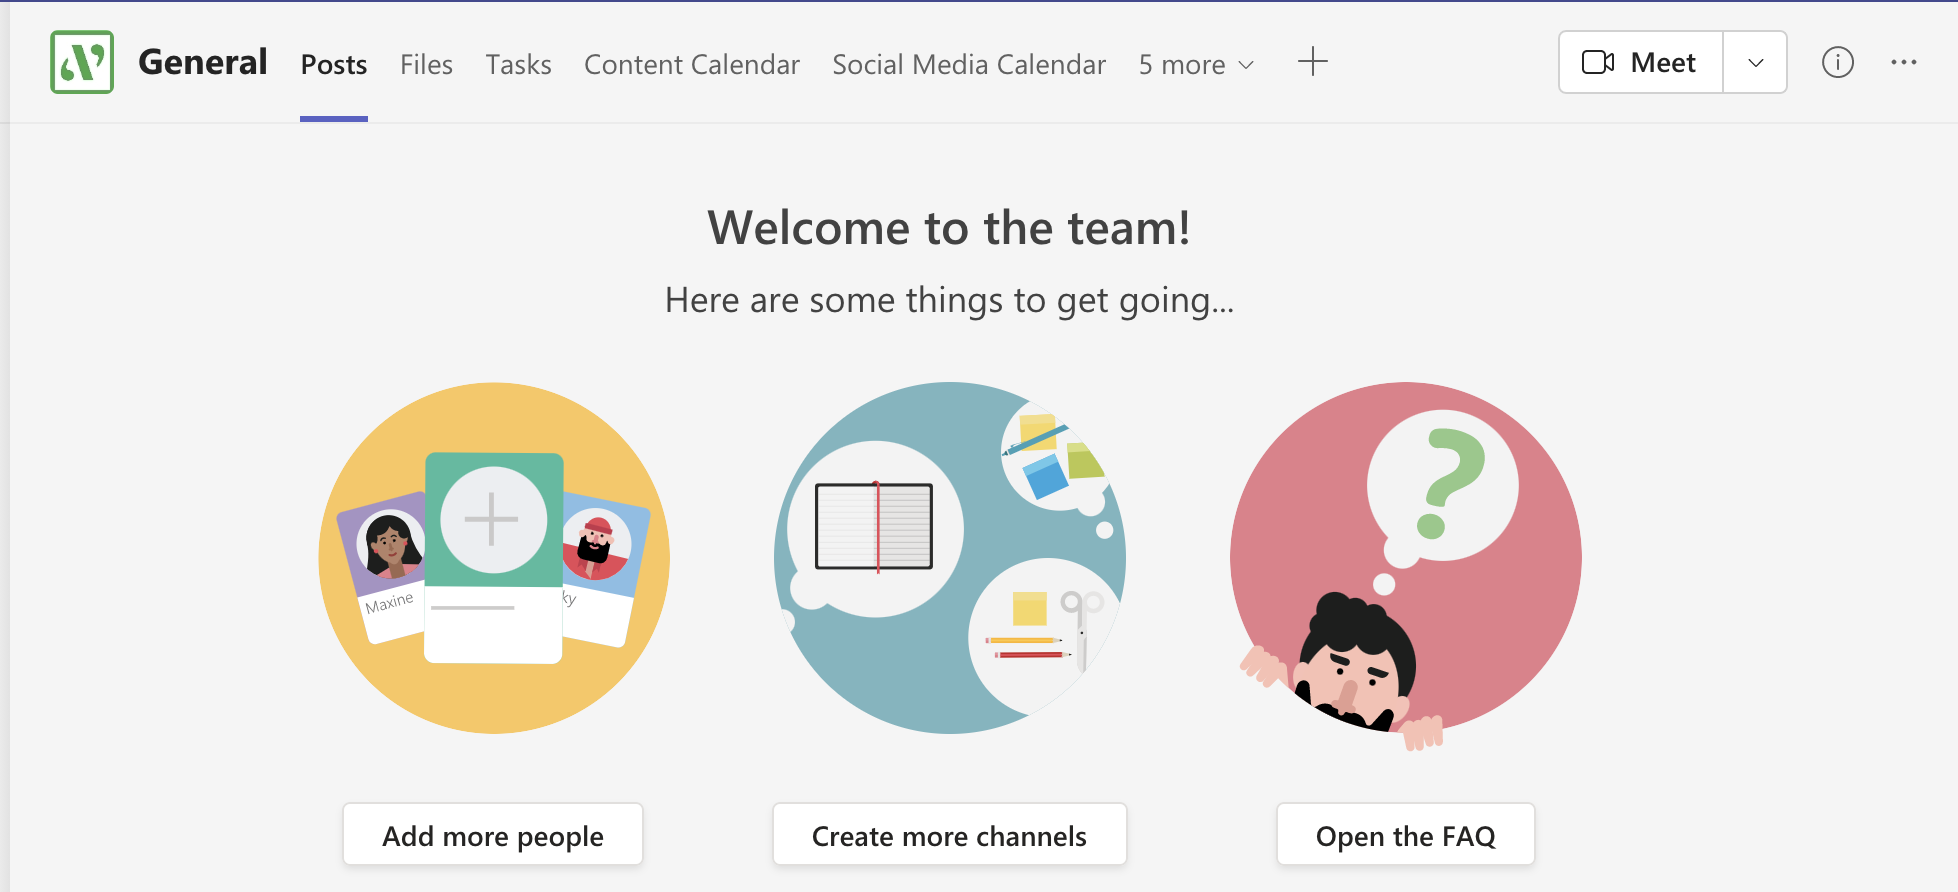The width and height of the screenshot is (1958, 892).
Task: Click the General channel title
Action: pyautogui.click(x=203, y=62)
